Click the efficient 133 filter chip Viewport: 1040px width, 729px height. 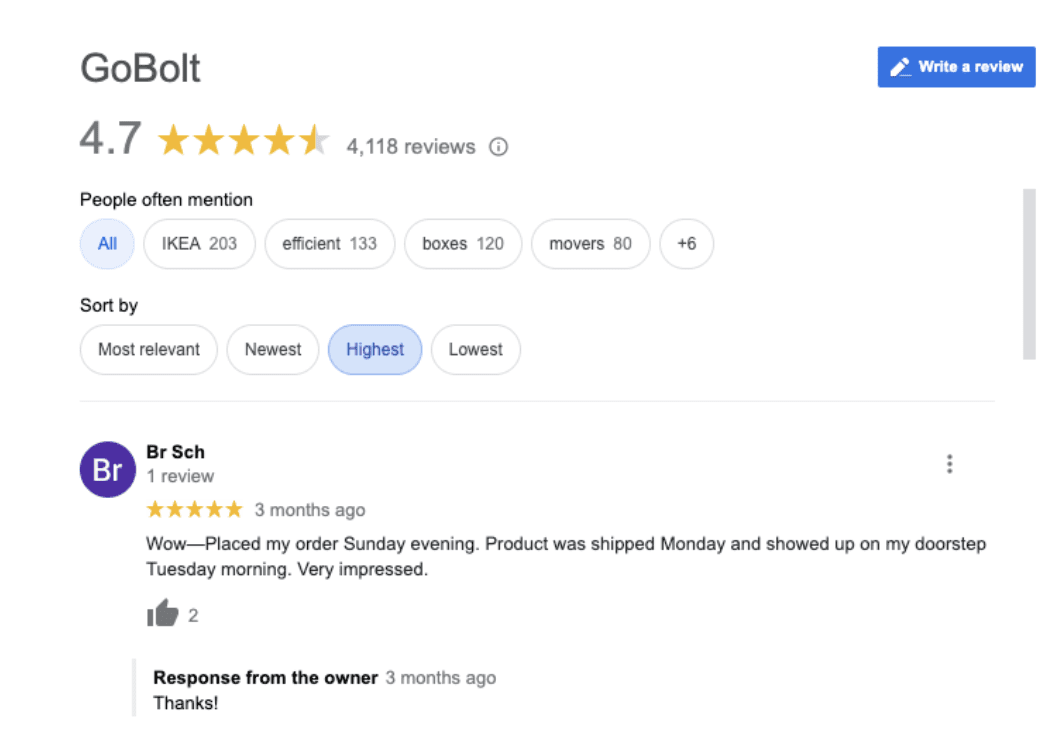click(x=330, y=244)
